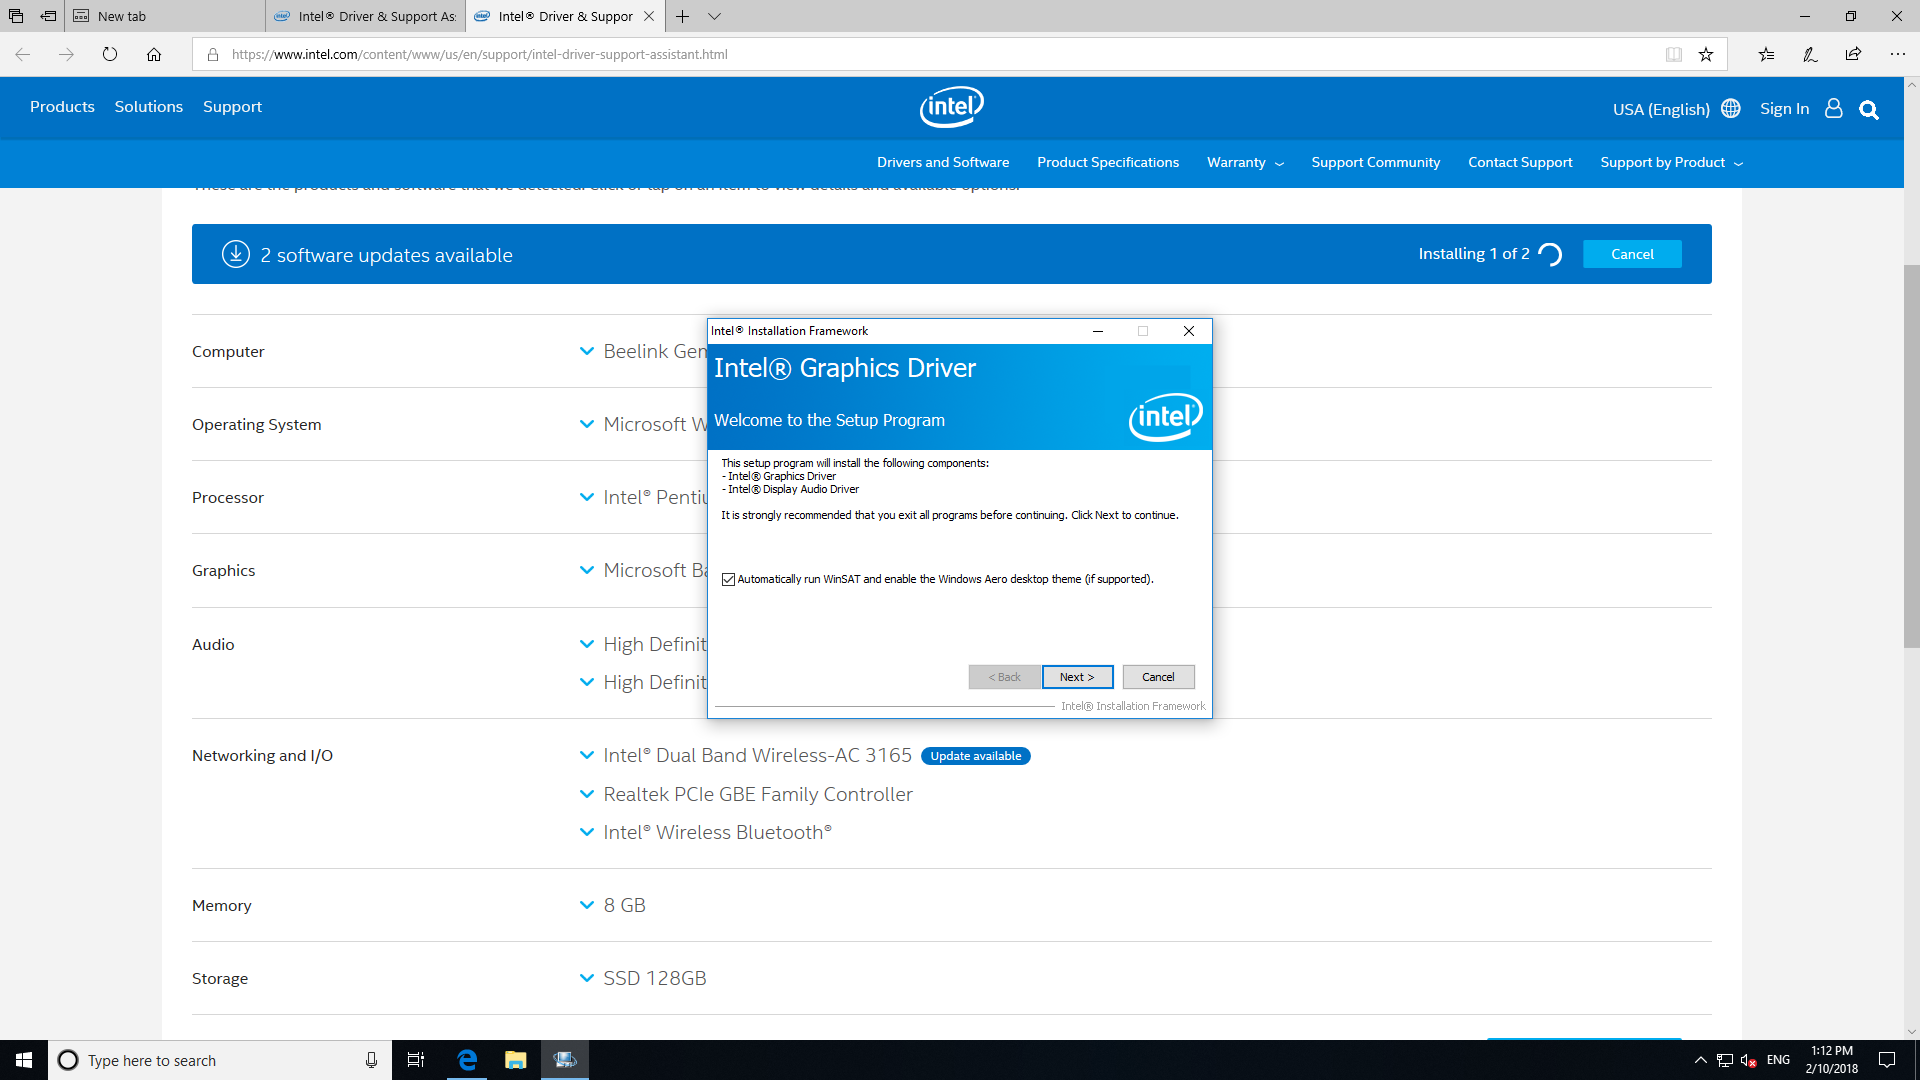Click USA (English) region selector
Image resolution: width=1920 pixels, height=1080 pixels.
click(x=1661, y=109)
